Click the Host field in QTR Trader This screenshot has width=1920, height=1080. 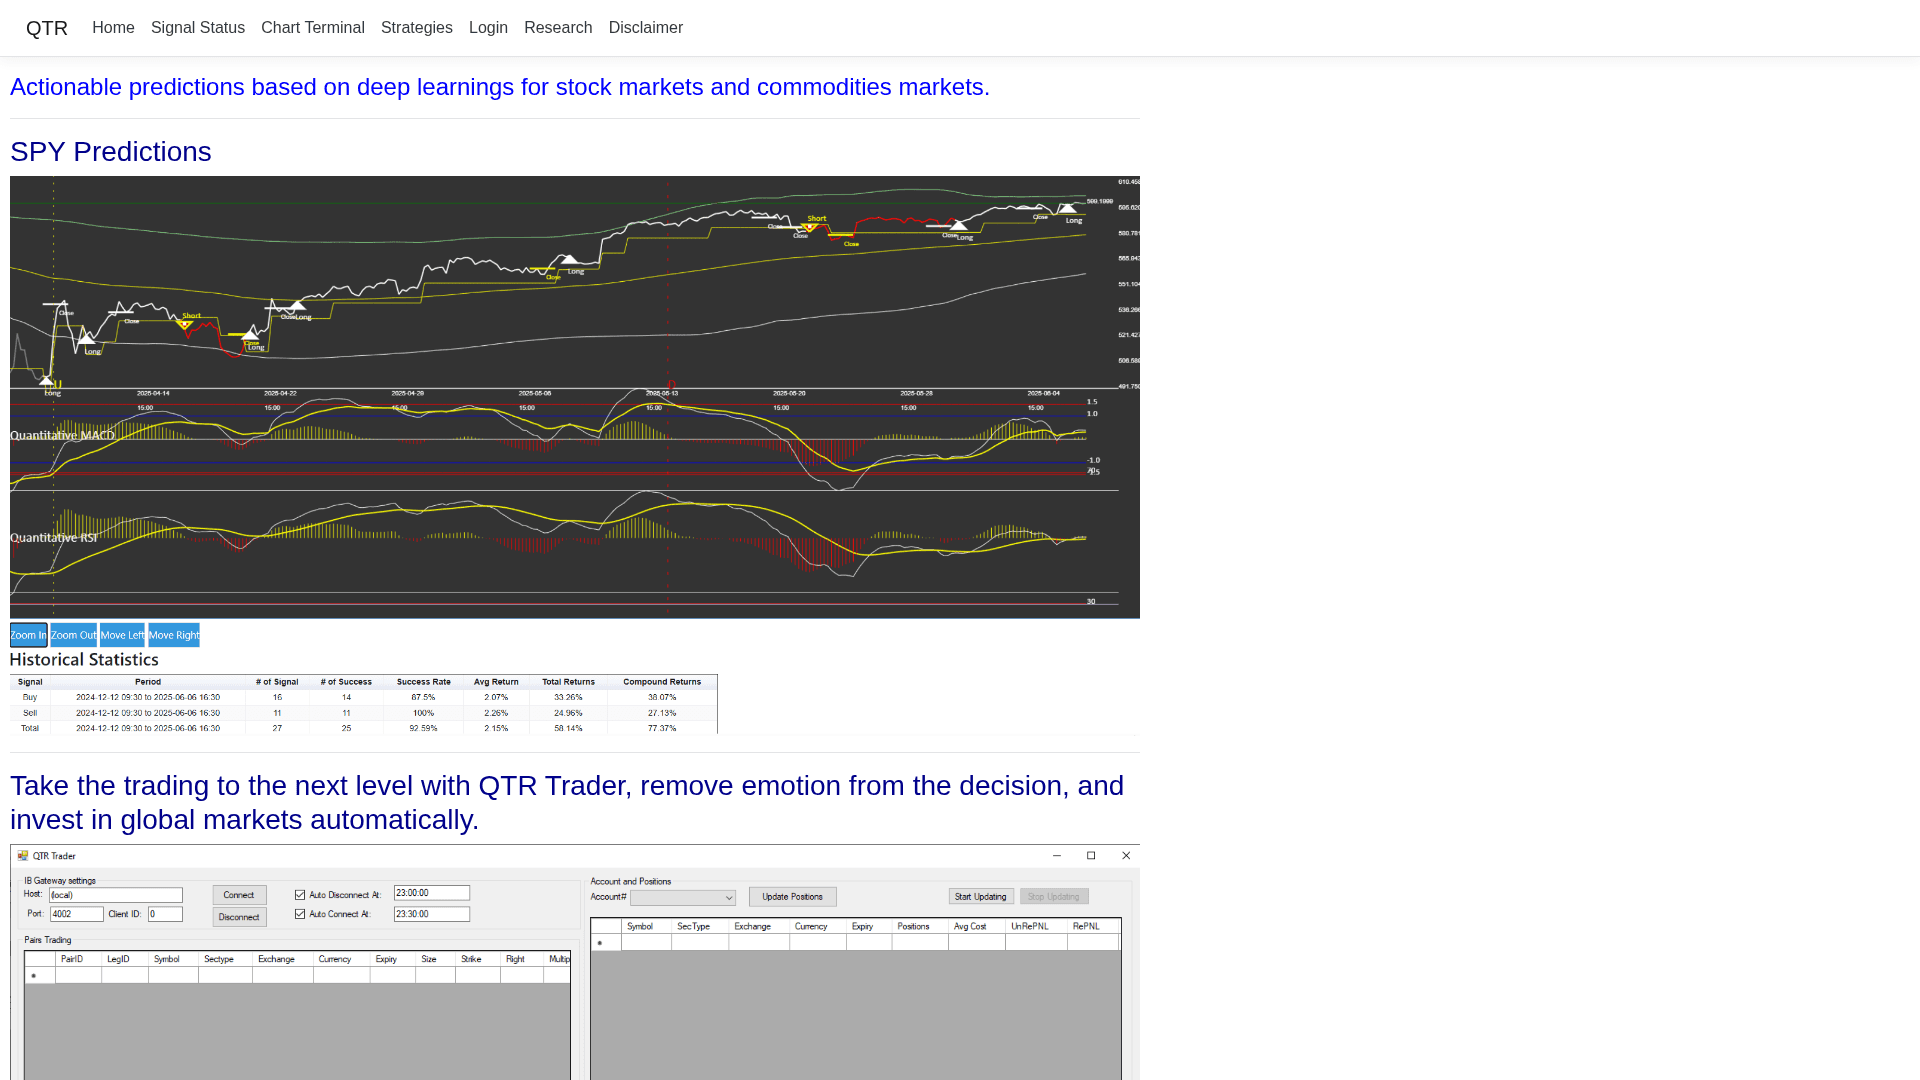tap(116, 895)
